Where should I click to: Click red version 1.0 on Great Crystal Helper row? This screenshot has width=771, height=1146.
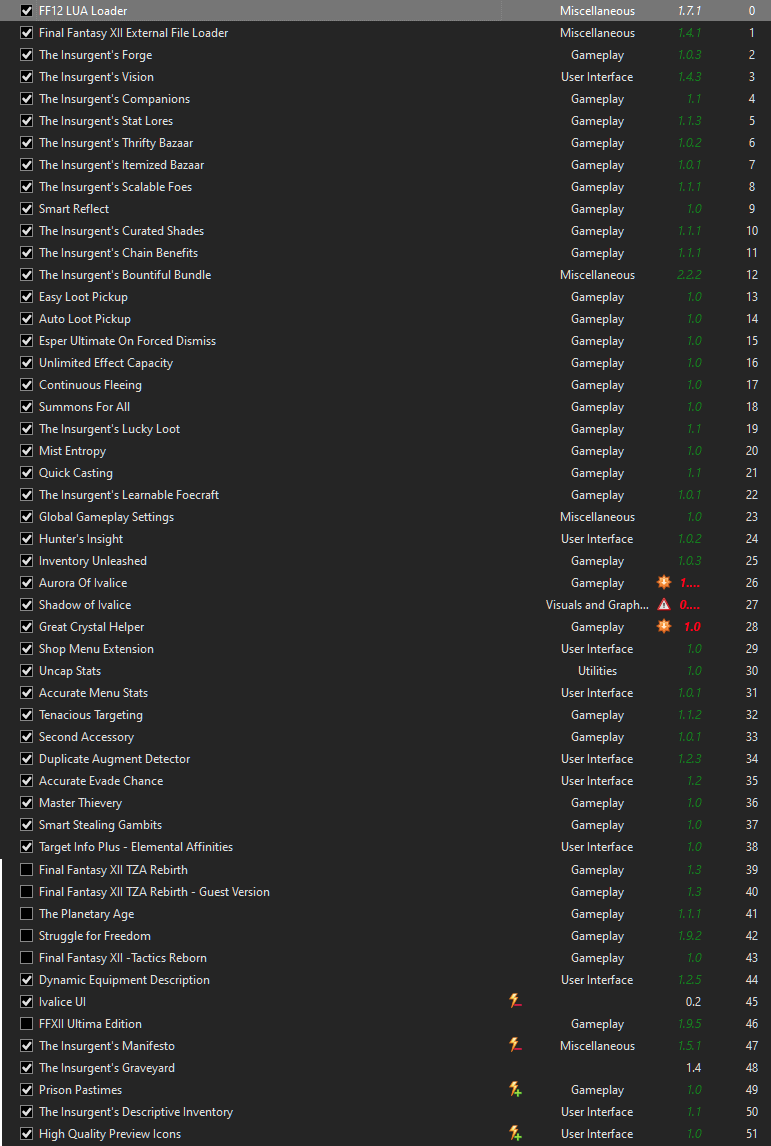(692, 626)
